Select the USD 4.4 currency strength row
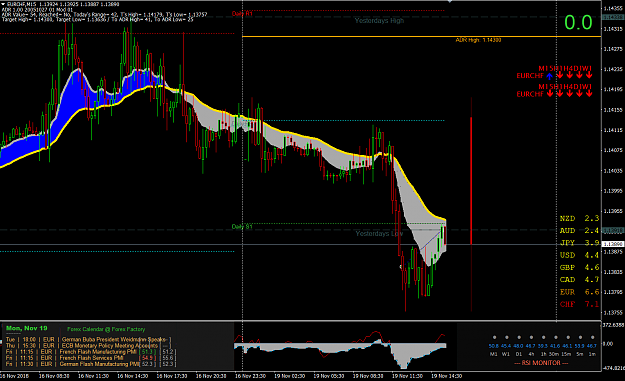The image size is (625, 381). (579, 255)
